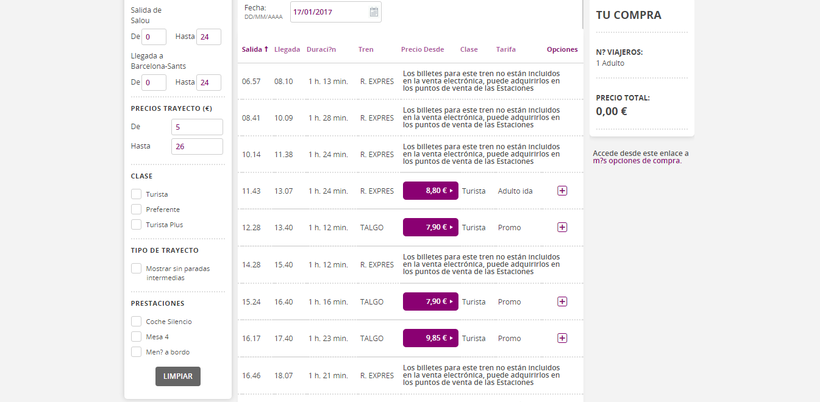Image resolution: width=820 pixels, height=402 pixels.
Task: Sort results by Salida column
Action: pyautogui.click(x=253, y=49)
